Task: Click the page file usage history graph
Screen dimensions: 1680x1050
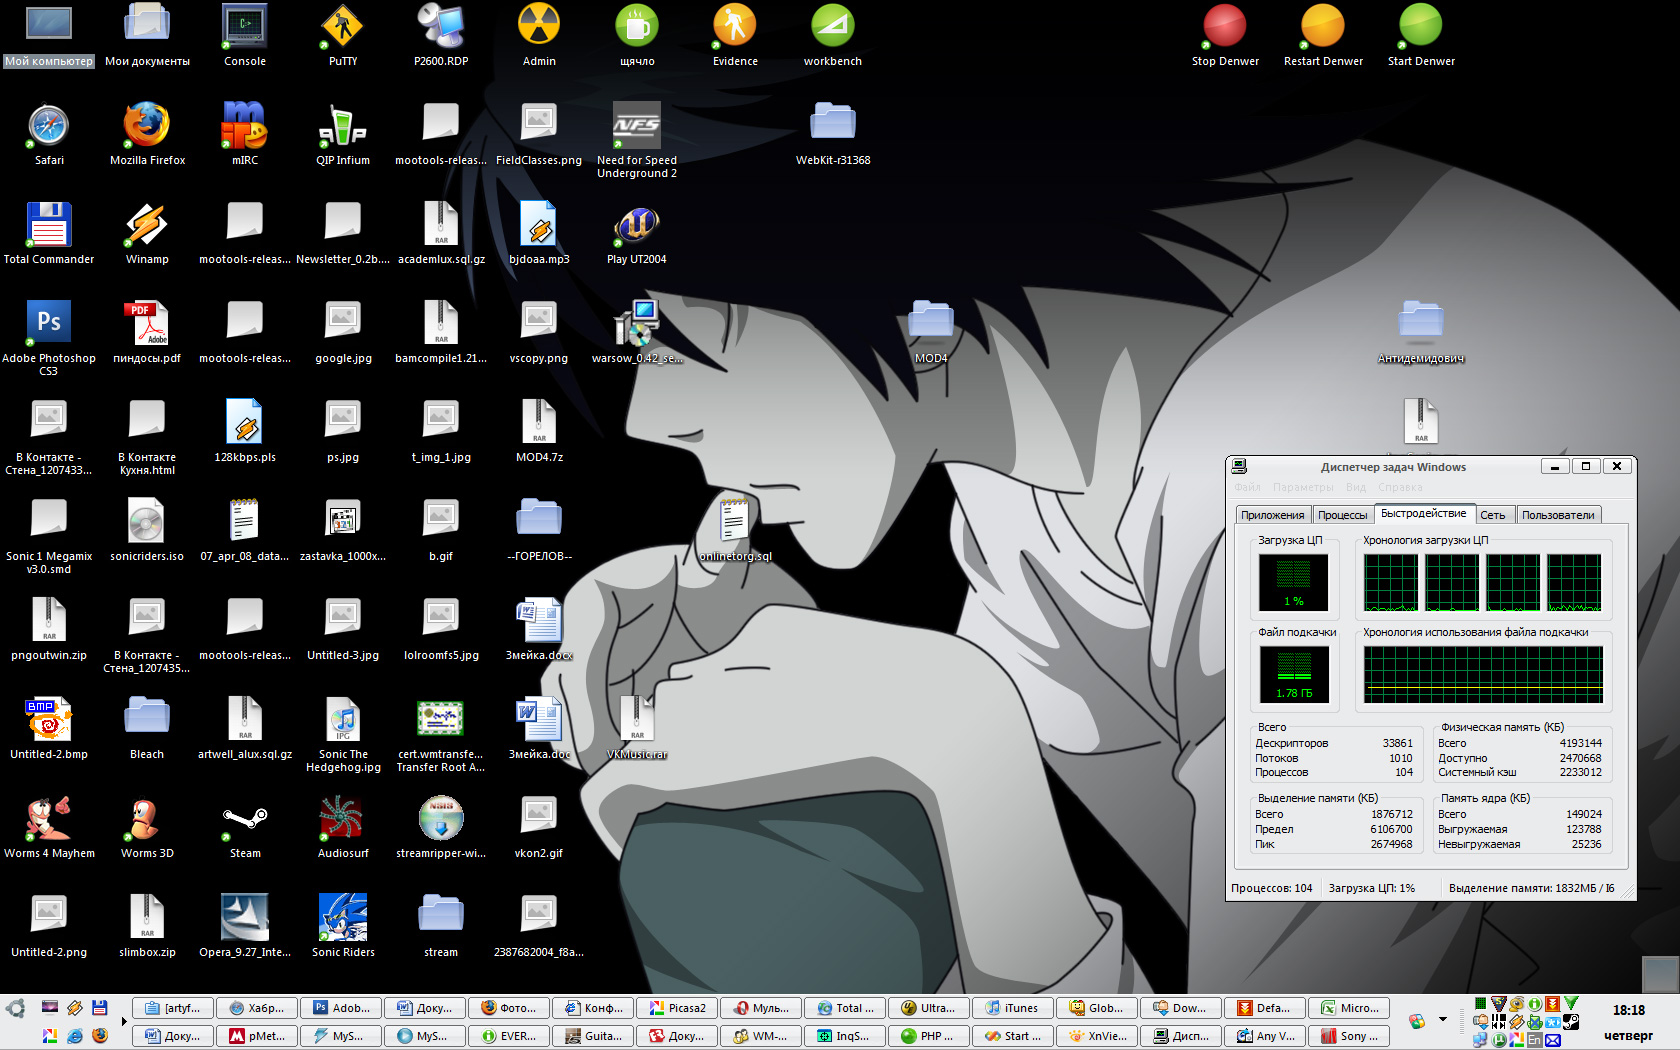Action: coord(1483,674)
